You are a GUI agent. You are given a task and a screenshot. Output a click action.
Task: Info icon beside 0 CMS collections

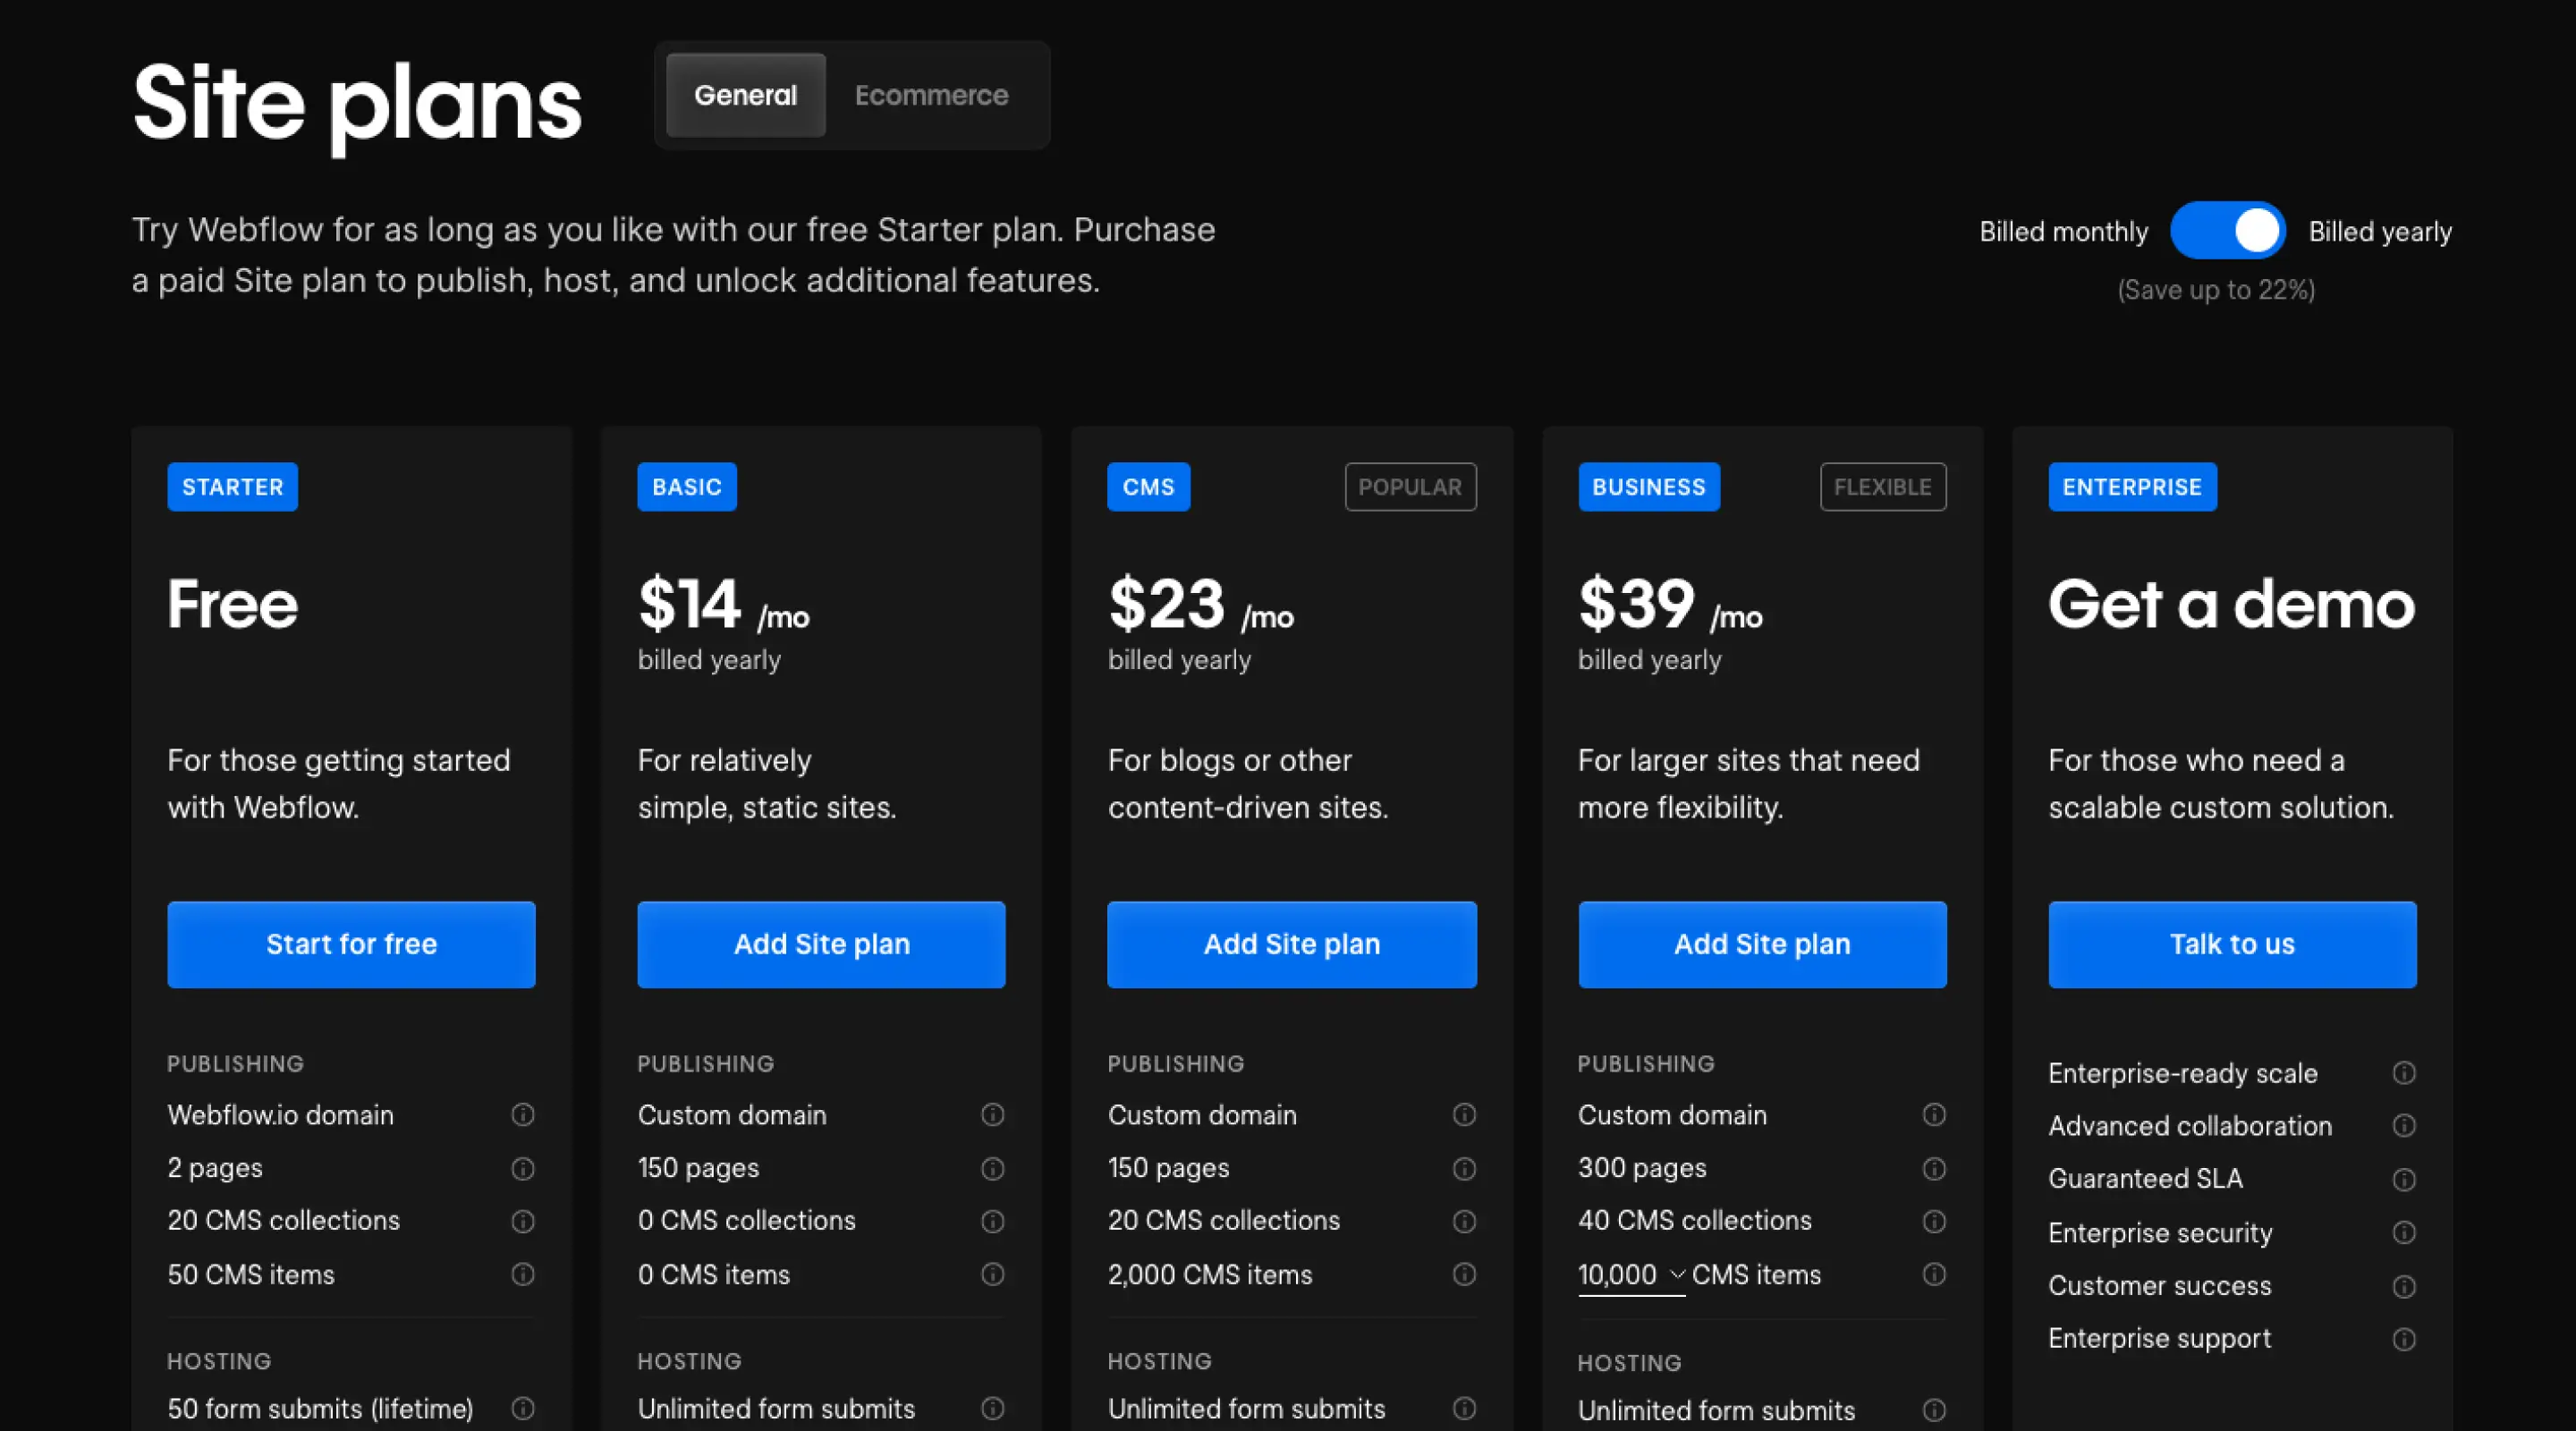click(x=993, y=1221)
